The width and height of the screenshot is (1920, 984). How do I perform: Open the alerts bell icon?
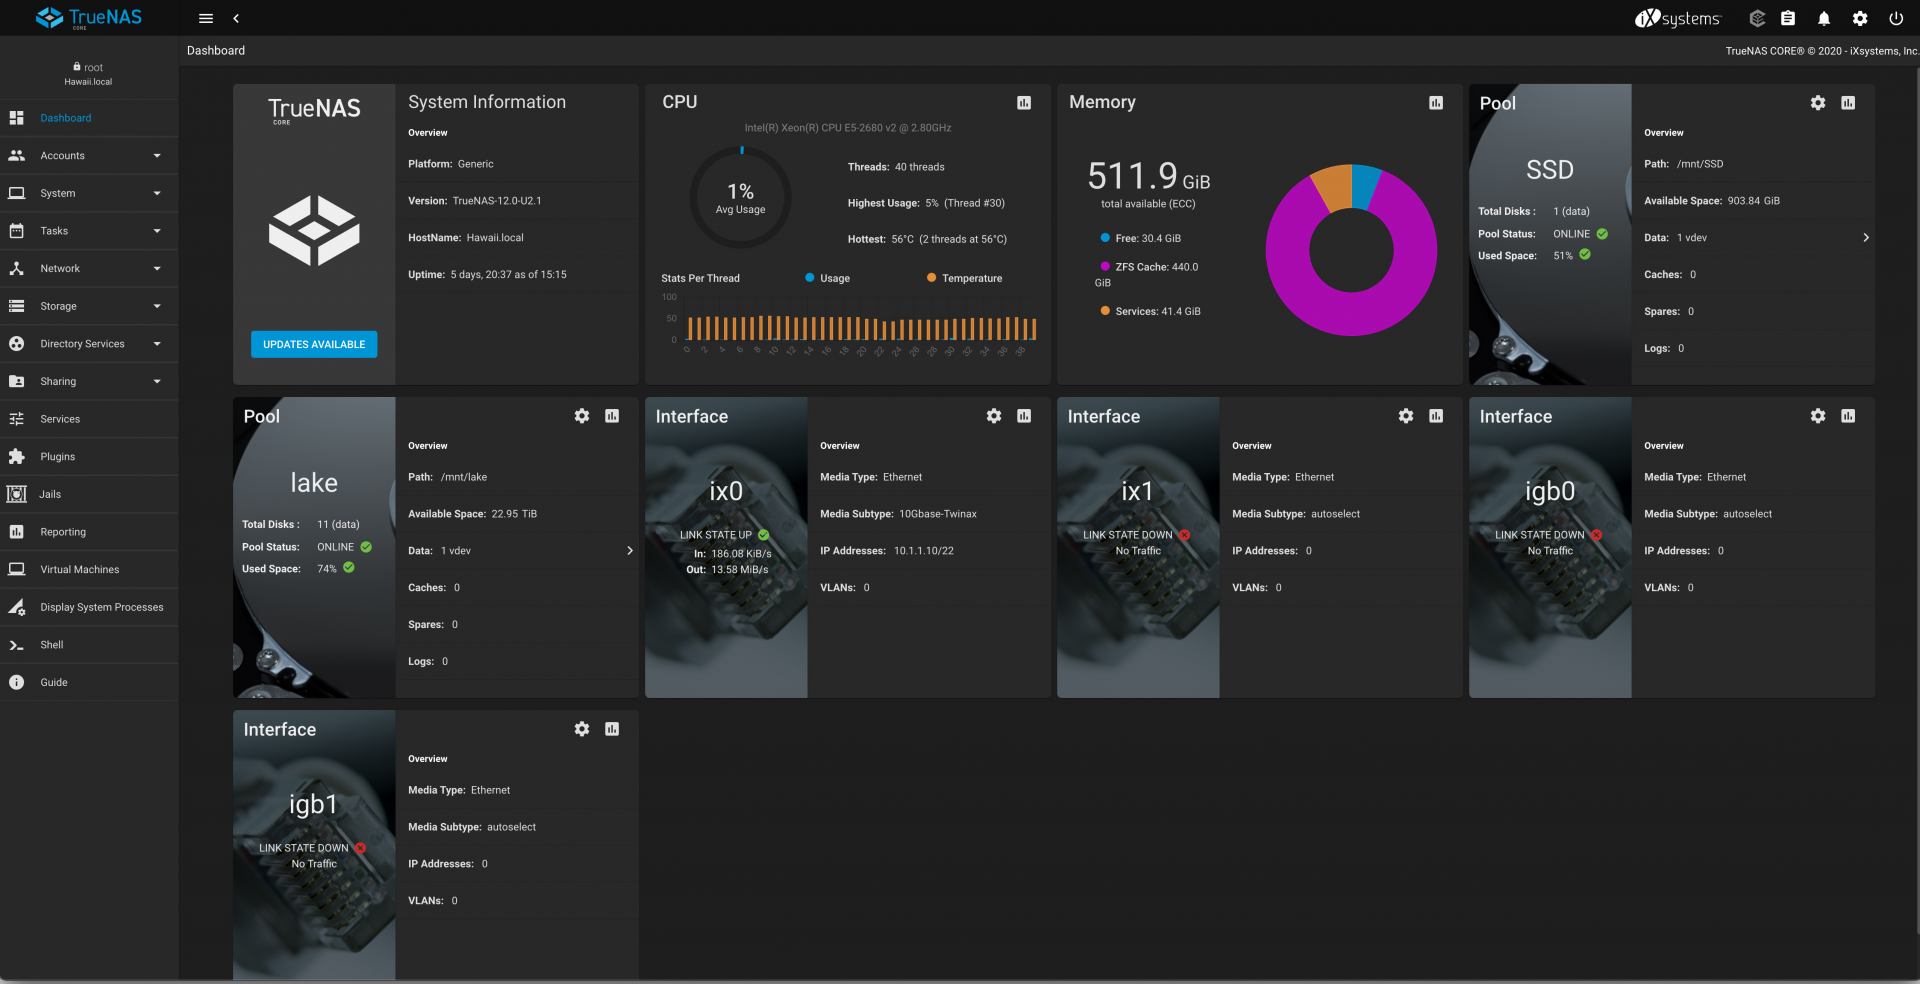pyautogui.click(x=1824, y=18)
